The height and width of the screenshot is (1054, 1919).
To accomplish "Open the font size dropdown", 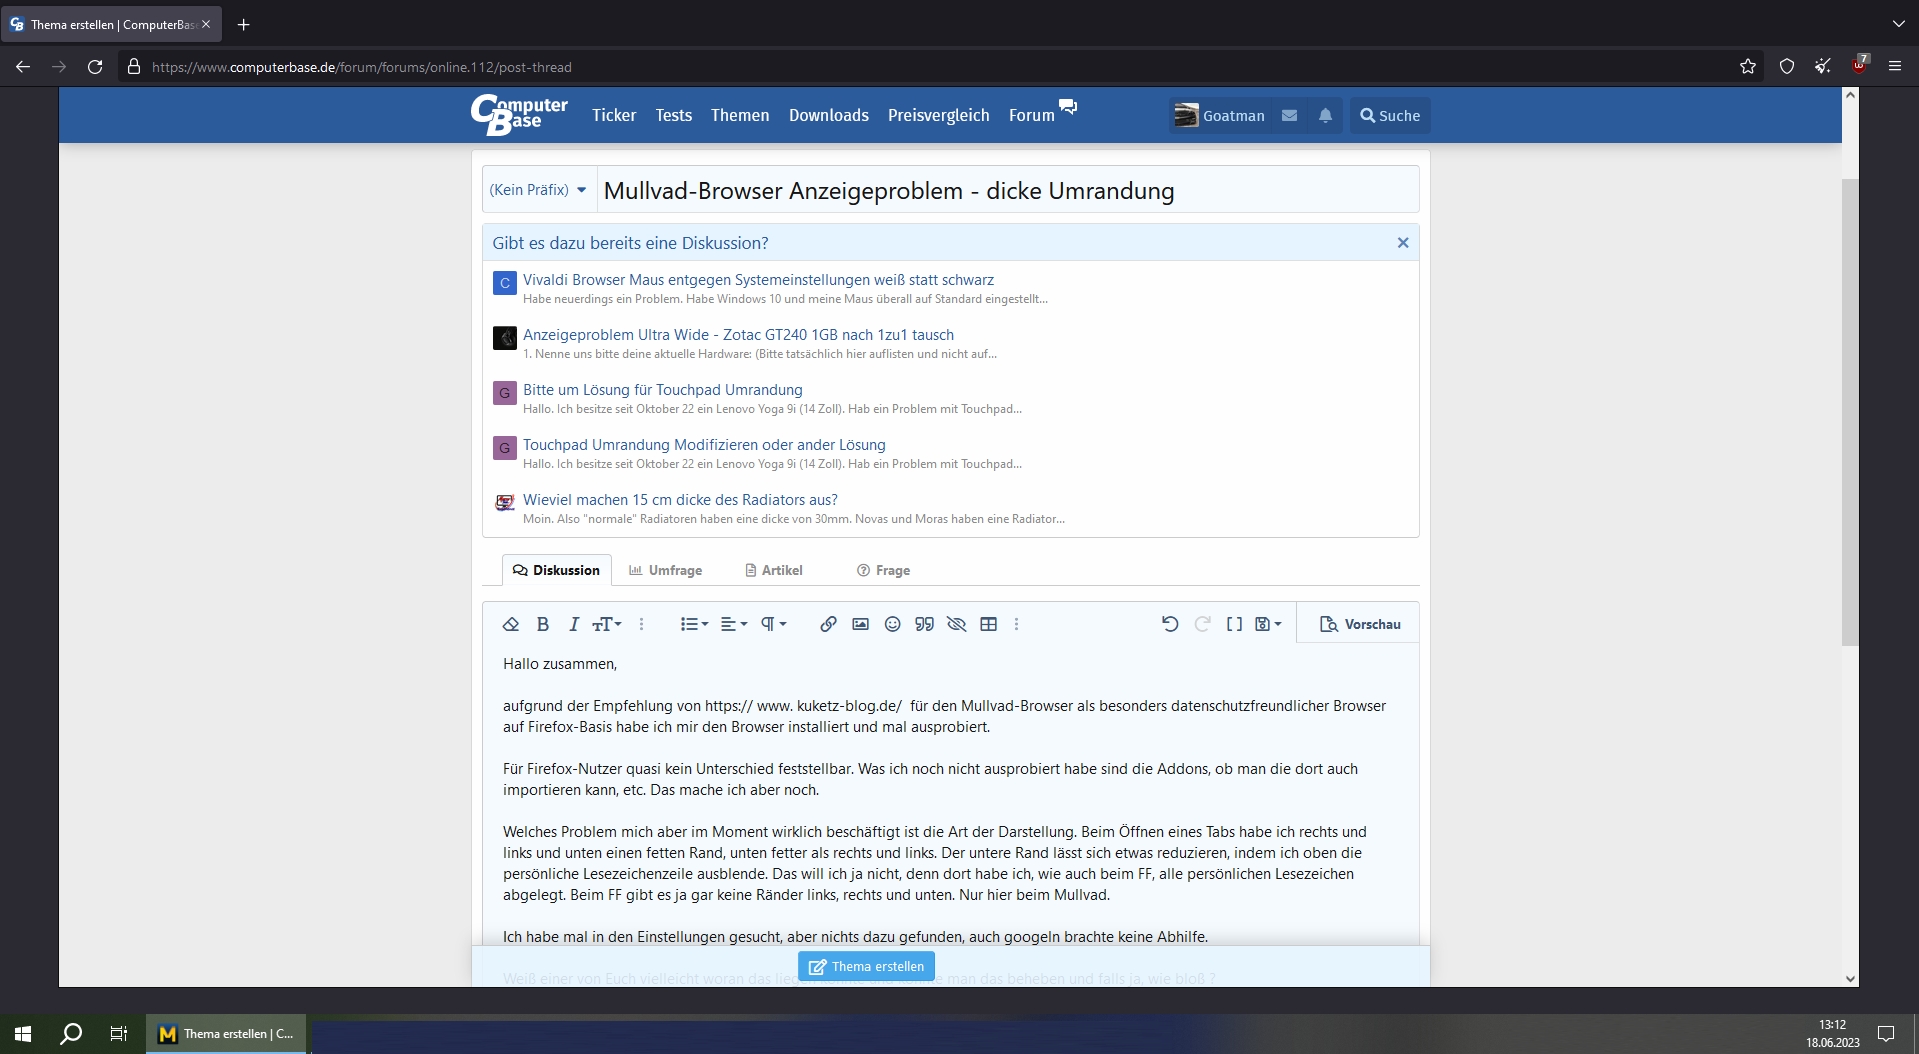I will click(607, 624).
